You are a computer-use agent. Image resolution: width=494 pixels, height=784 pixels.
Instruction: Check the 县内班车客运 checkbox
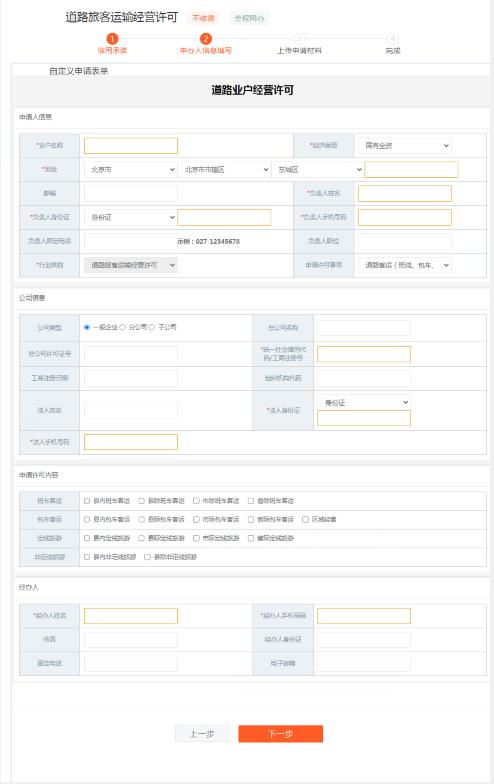point(87,500)
